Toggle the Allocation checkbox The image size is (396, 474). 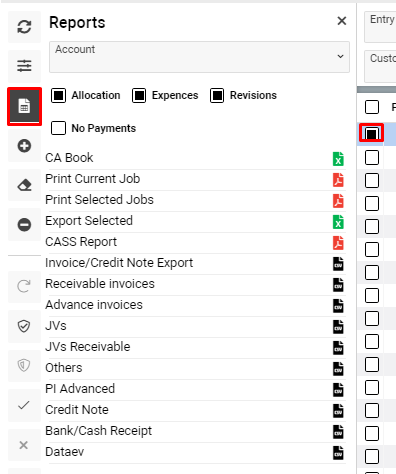click(58, 96)
